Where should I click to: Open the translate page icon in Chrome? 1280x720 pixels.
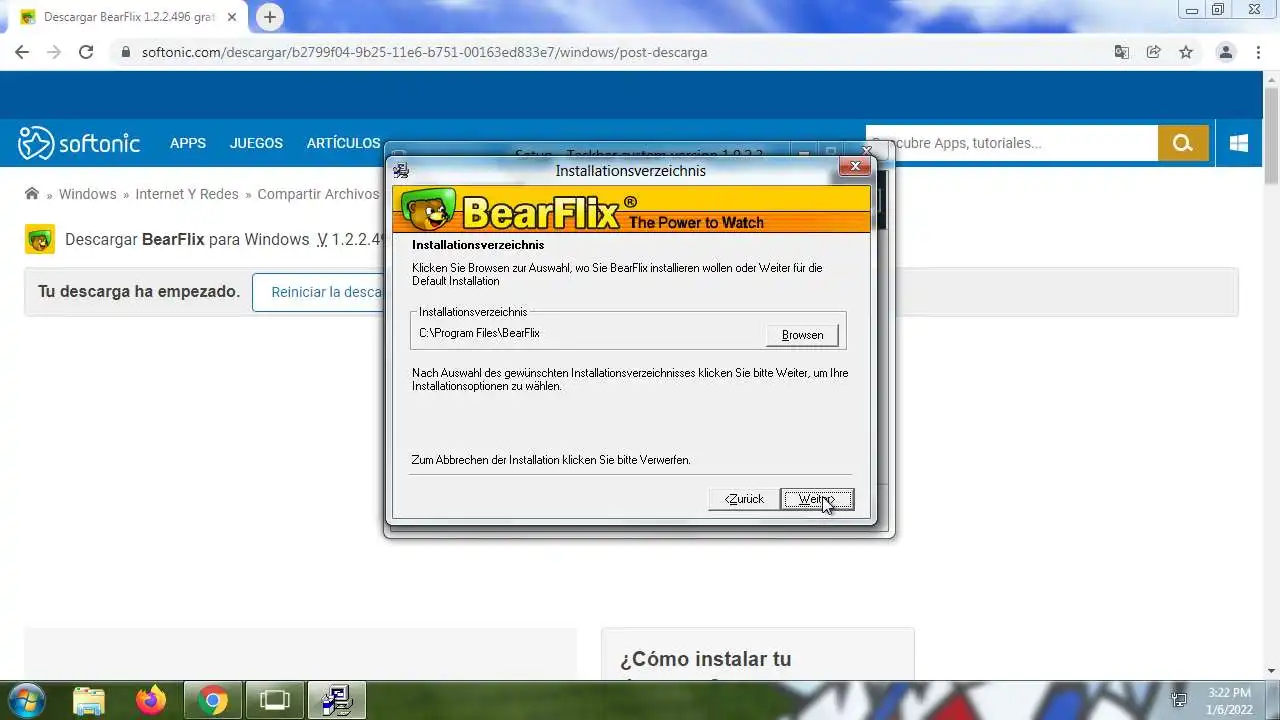click(x=1122, y=52)
